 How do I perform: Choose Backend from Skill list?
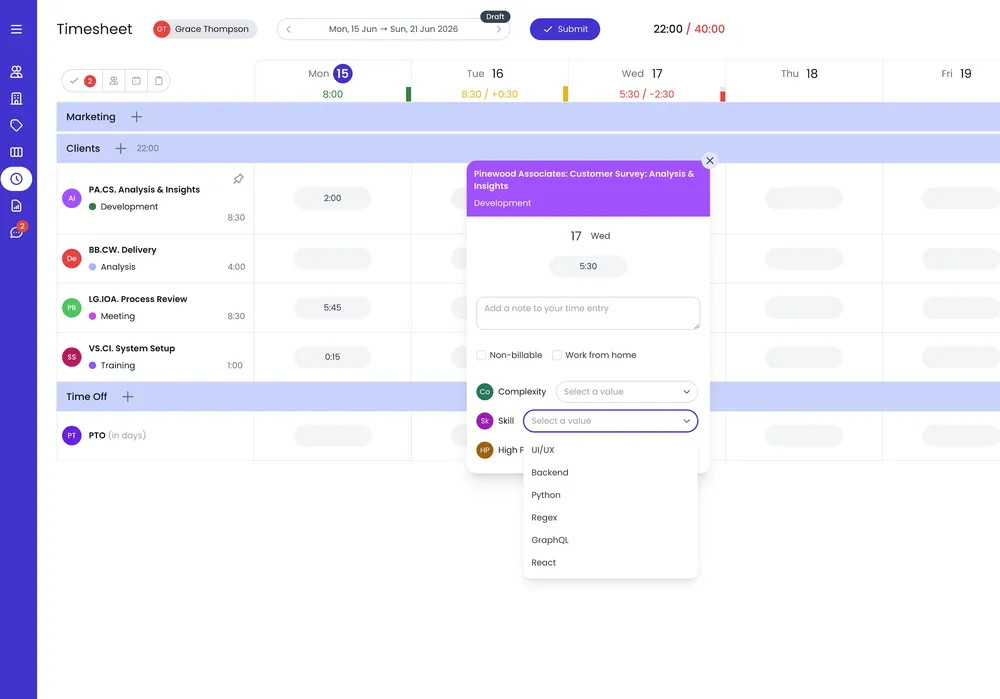point(610,473)
